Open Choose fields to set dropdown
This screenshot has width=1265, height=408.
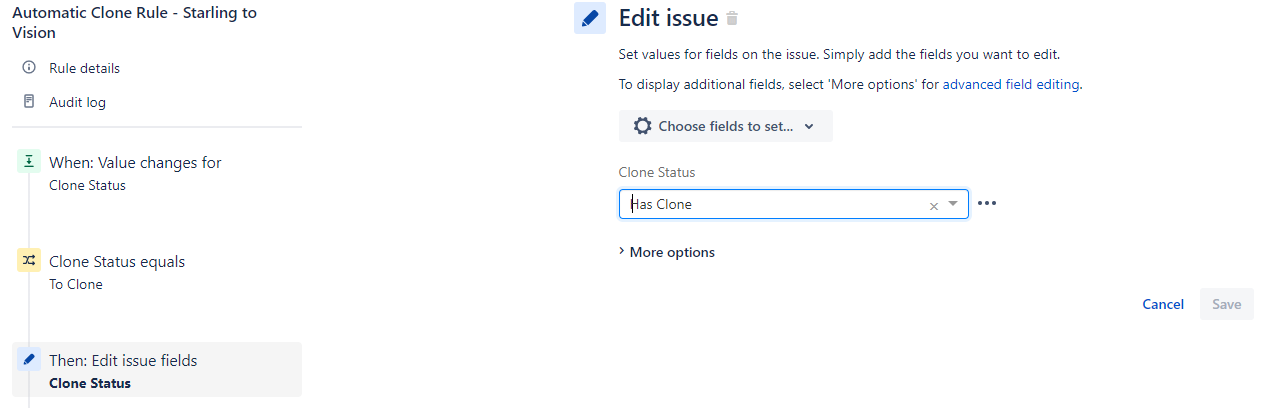(x=726, y=126)
